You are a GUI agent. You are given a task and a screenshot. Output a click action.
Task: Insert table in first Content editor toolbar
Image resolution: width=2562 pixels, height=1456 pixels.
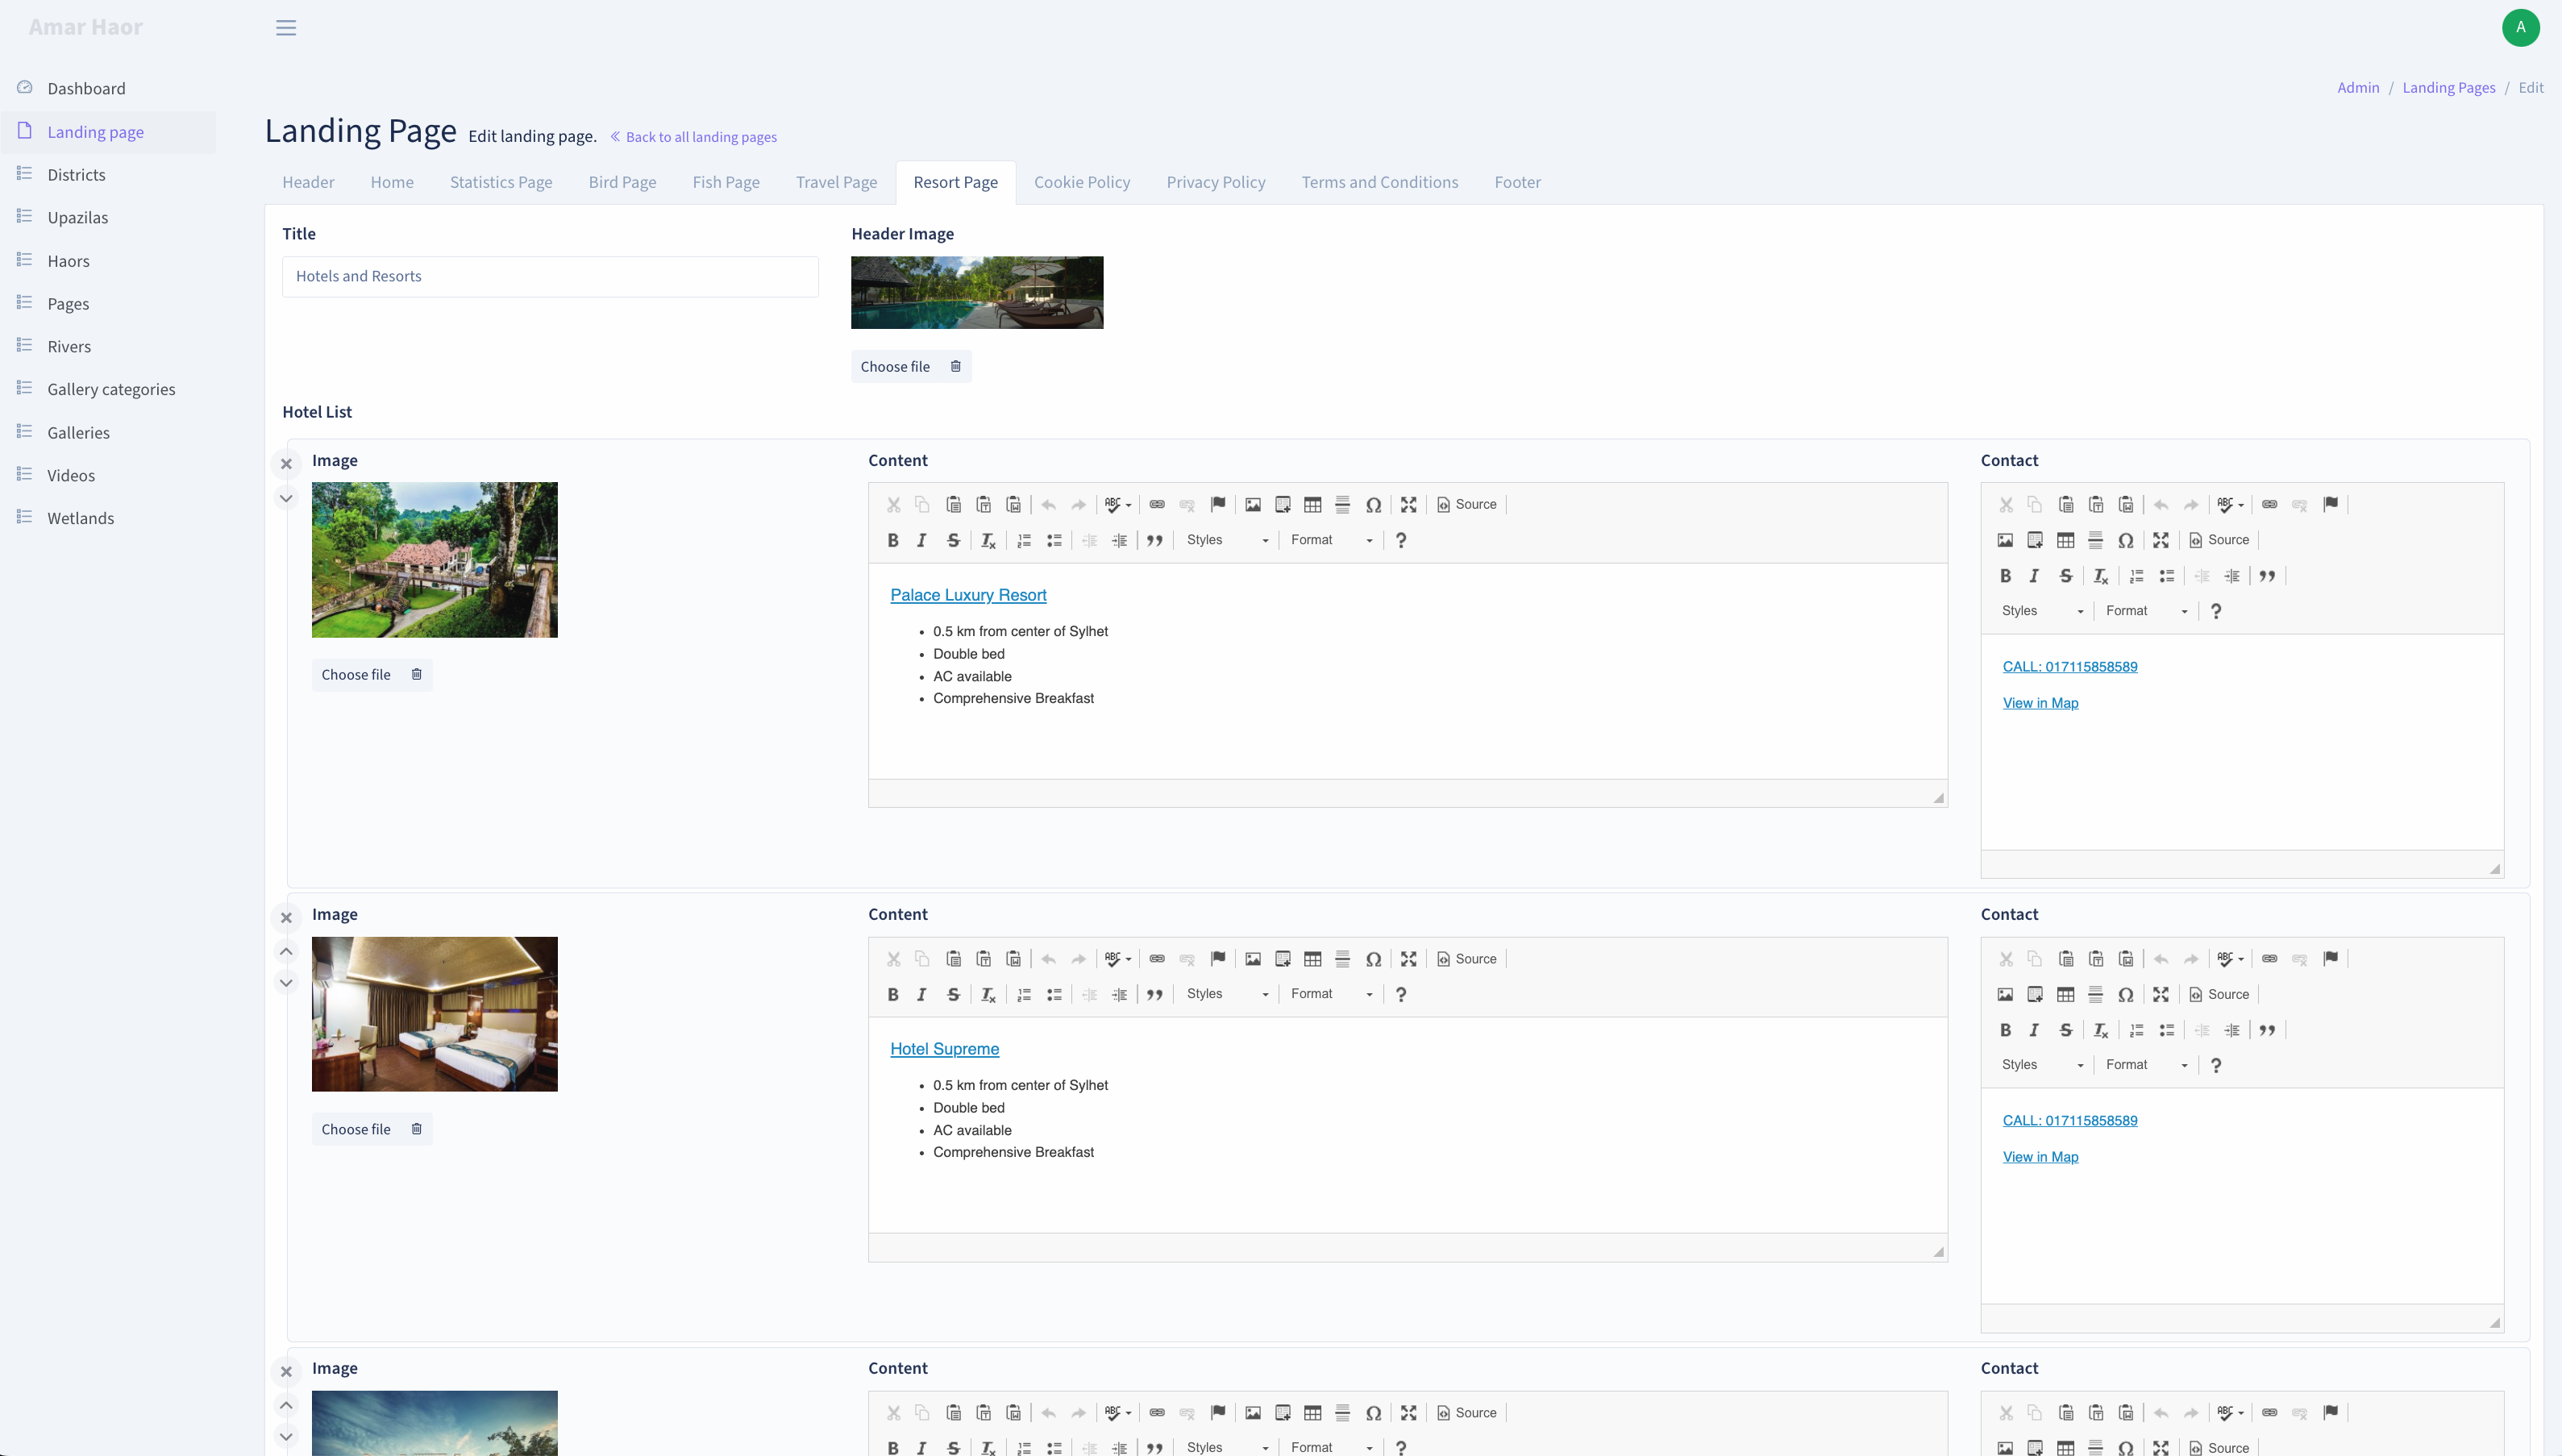pyautogui.click(x=1312, y=505)
